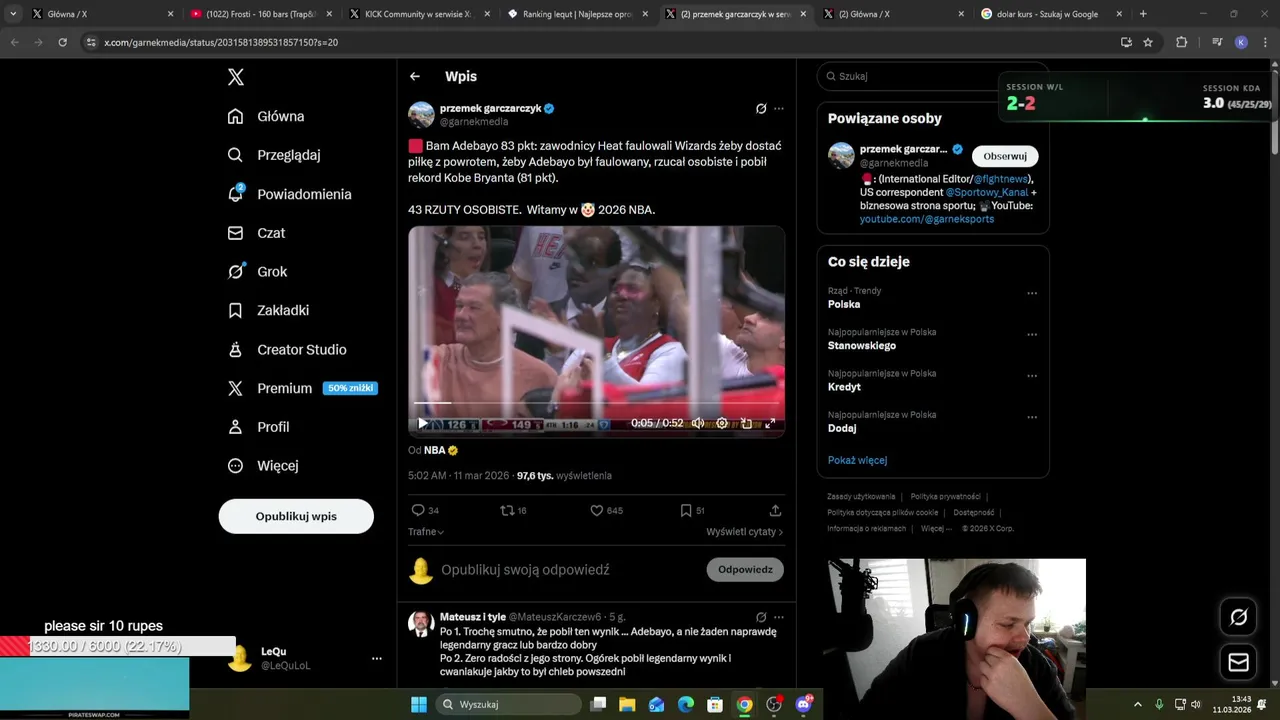
Task: Open Grok from the sidebar
Action: click(257, 272)
